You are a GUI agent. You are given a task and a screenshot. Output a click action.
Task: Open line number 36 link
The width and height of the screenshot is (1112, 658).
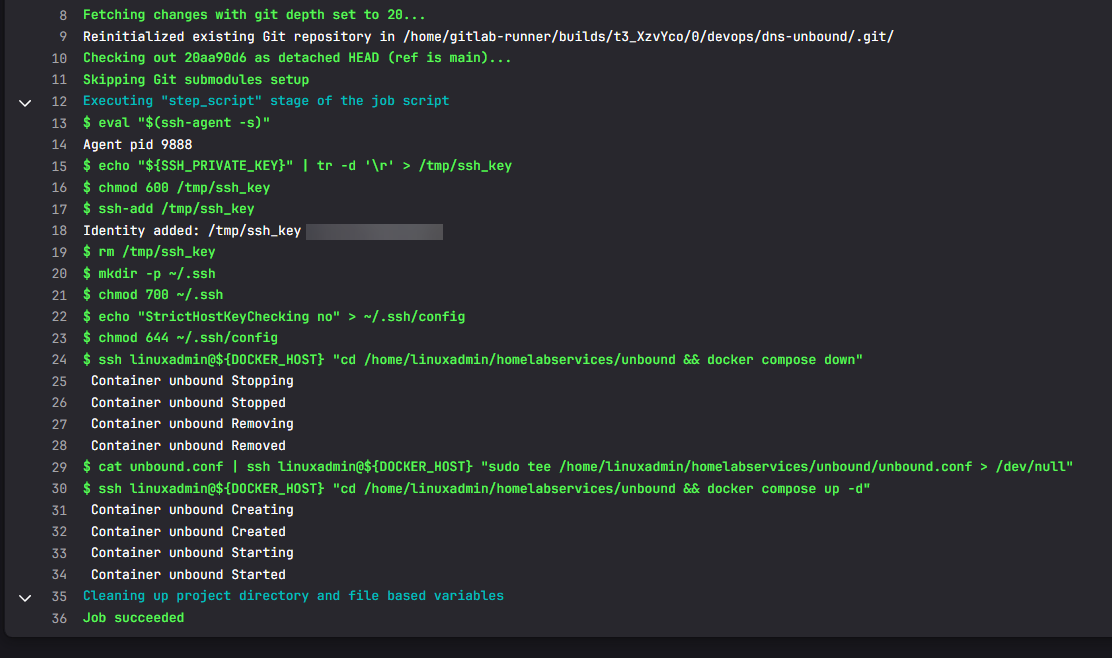[59, 618]
